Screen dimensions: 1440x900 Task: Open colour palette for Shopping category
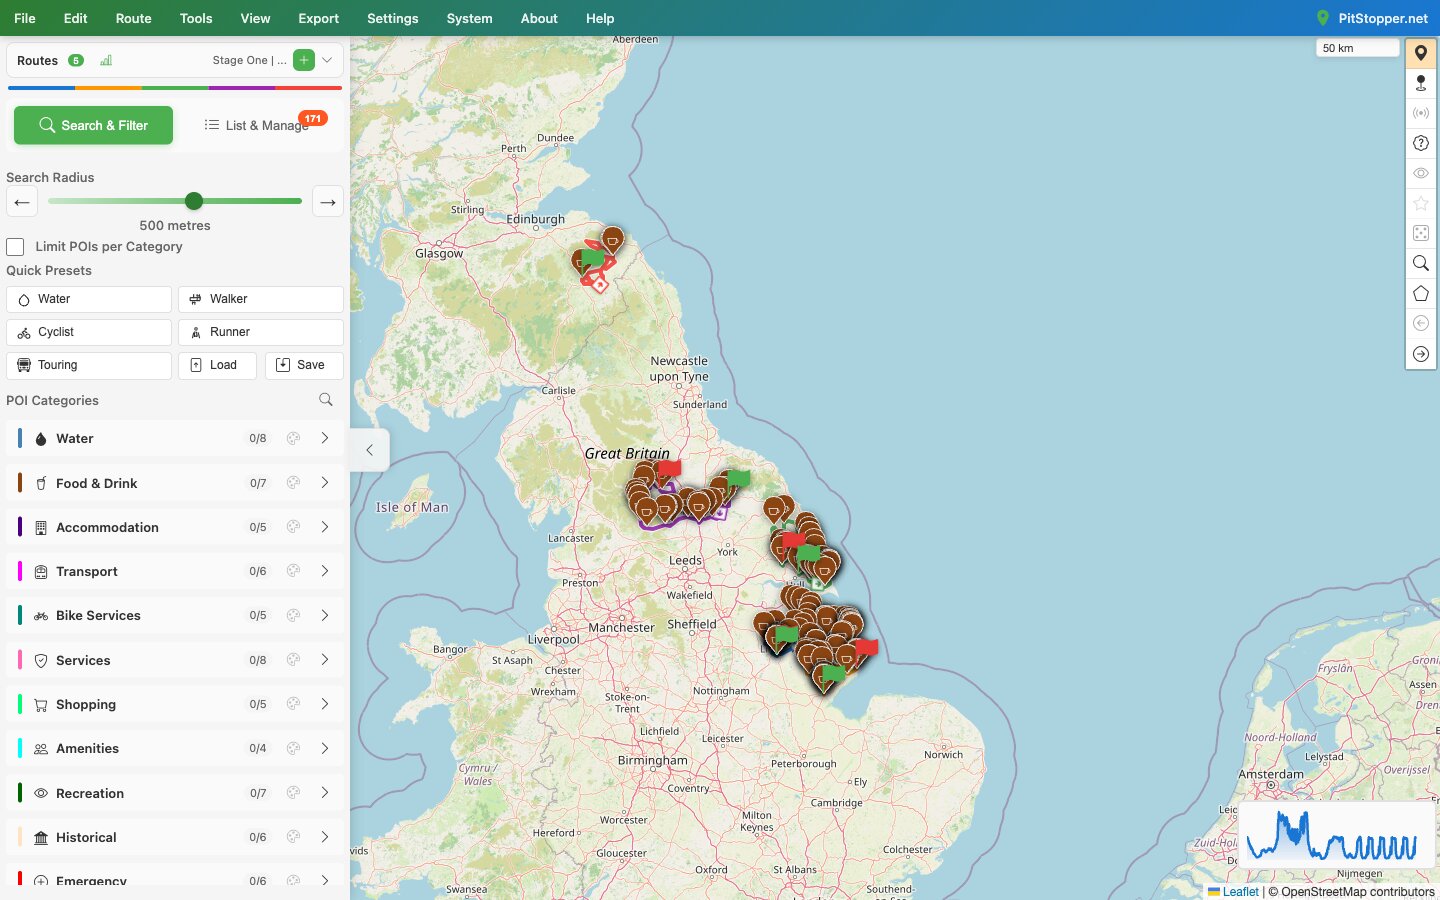tap(293, 704)
